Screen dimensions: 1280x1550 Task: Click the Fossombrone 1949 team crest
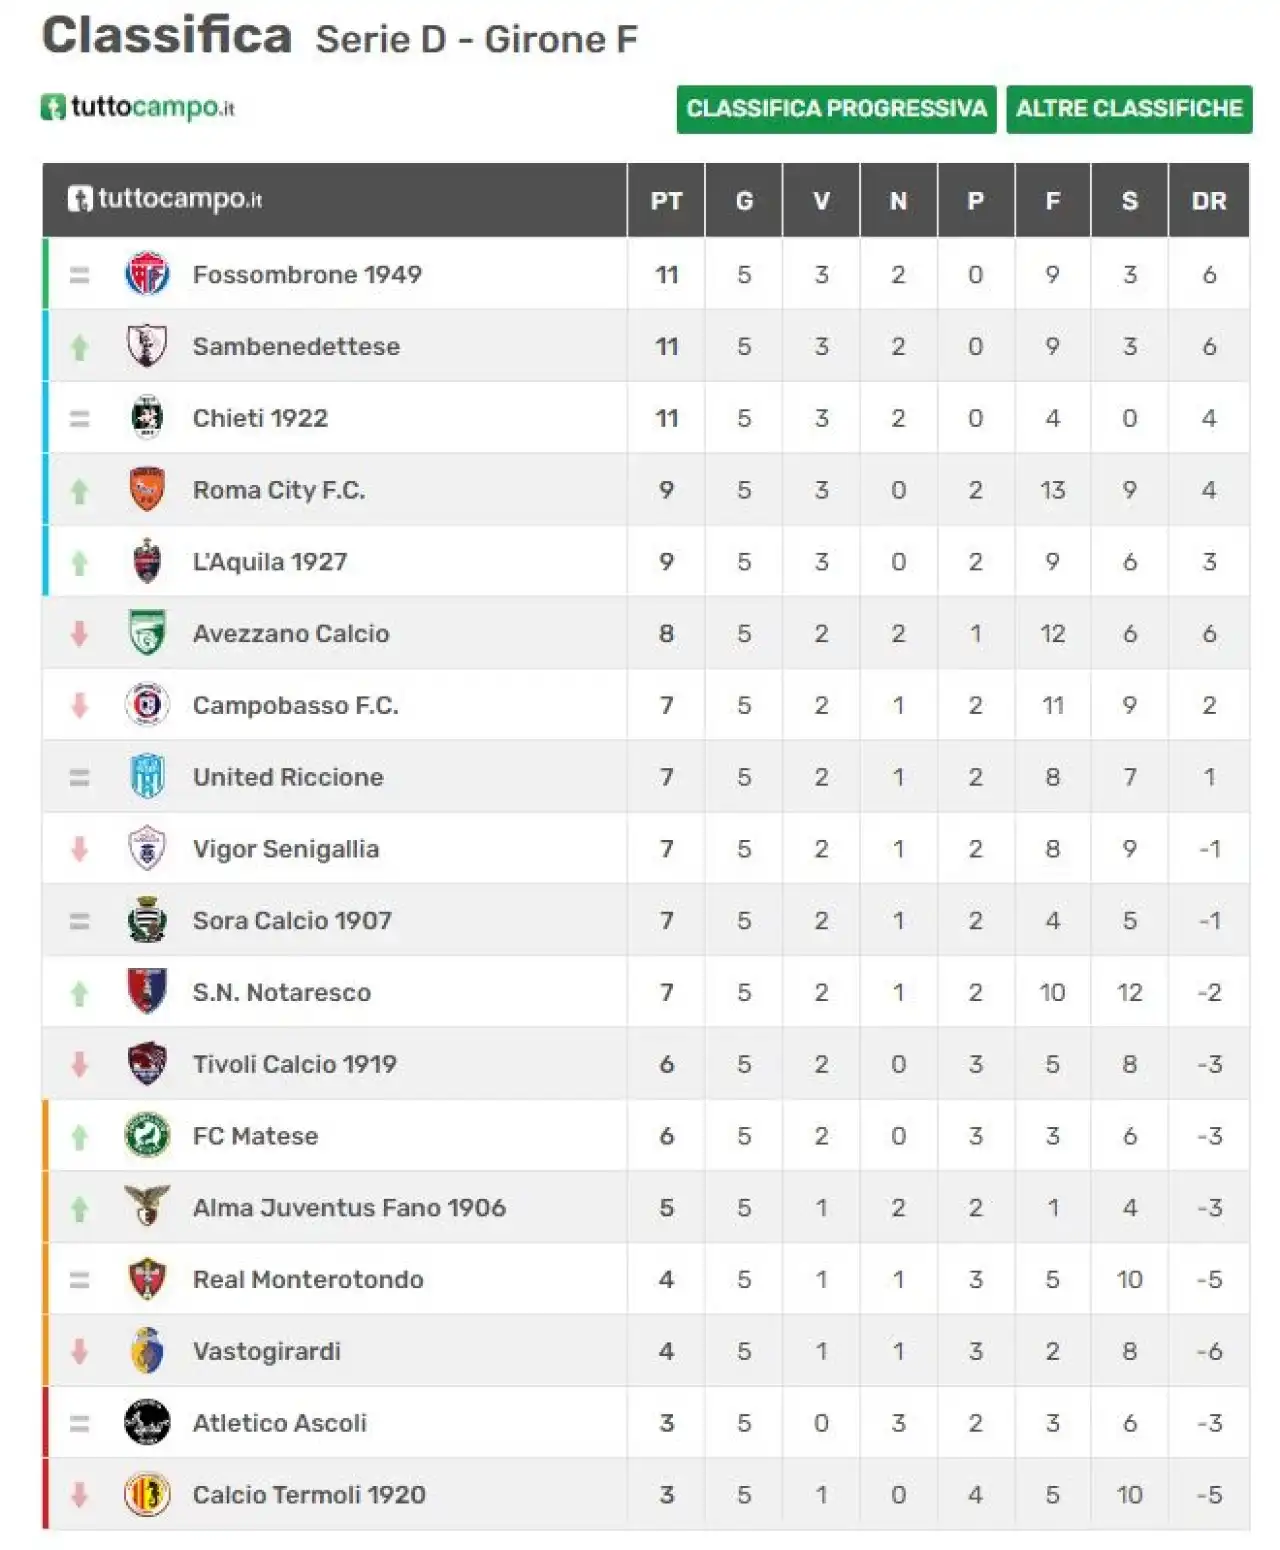click(147, 274)
